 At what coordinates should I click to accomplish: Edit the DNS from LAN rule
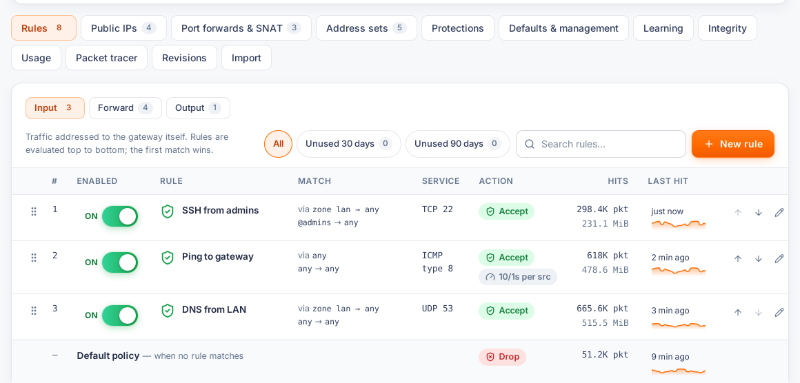point(779,312)
